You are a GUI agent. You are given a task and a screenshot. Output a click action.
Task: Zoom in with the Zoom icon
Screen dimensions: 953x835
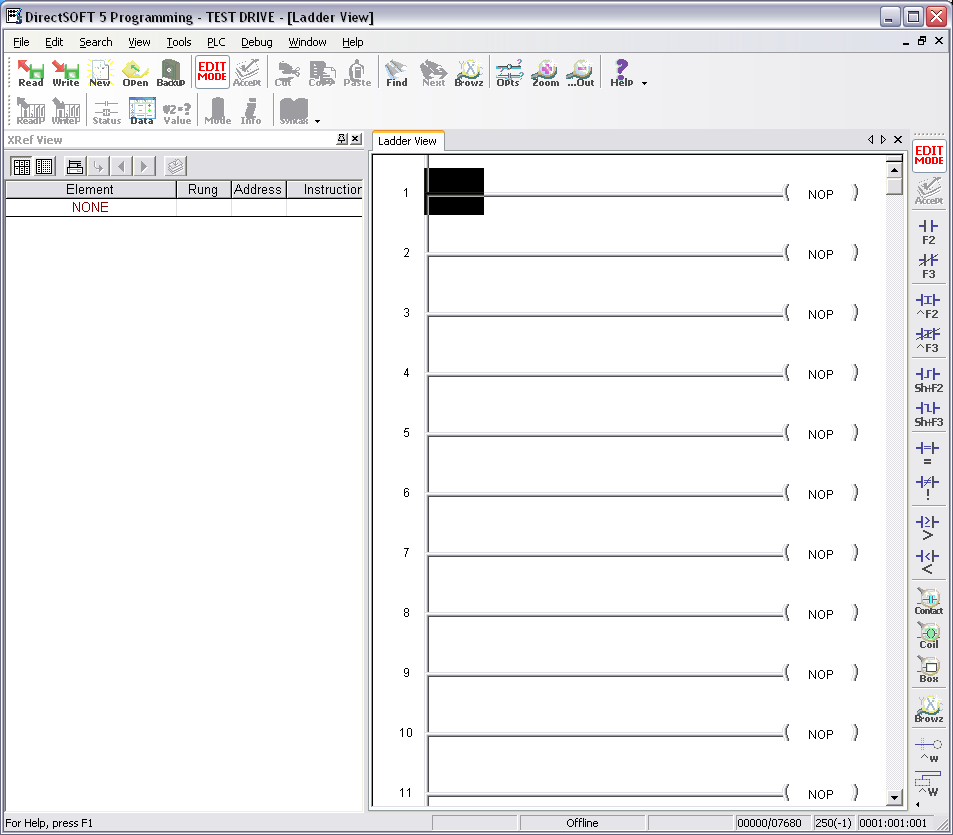(545, 73)
